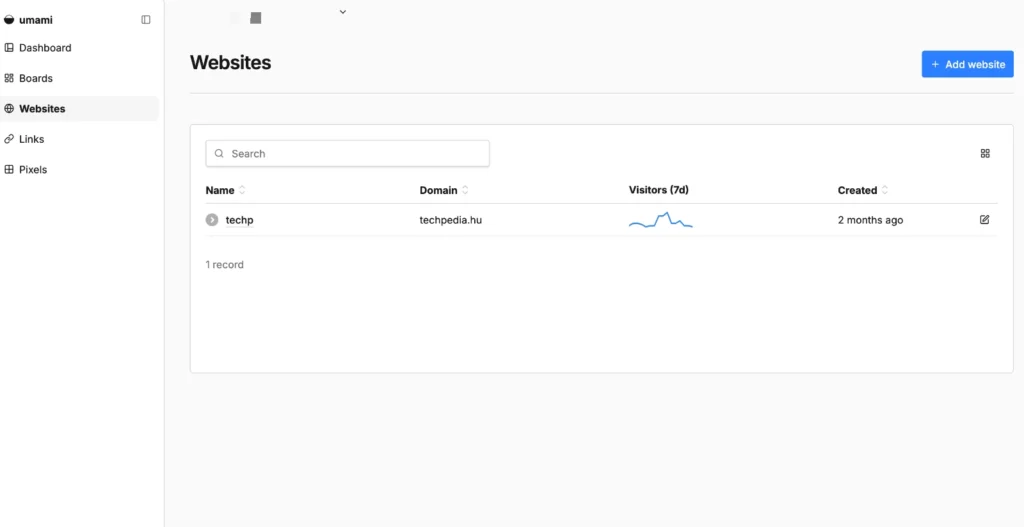Switch to grid view layout
The width and height of the screenshot is (1024, 527).
pos(985,153)
